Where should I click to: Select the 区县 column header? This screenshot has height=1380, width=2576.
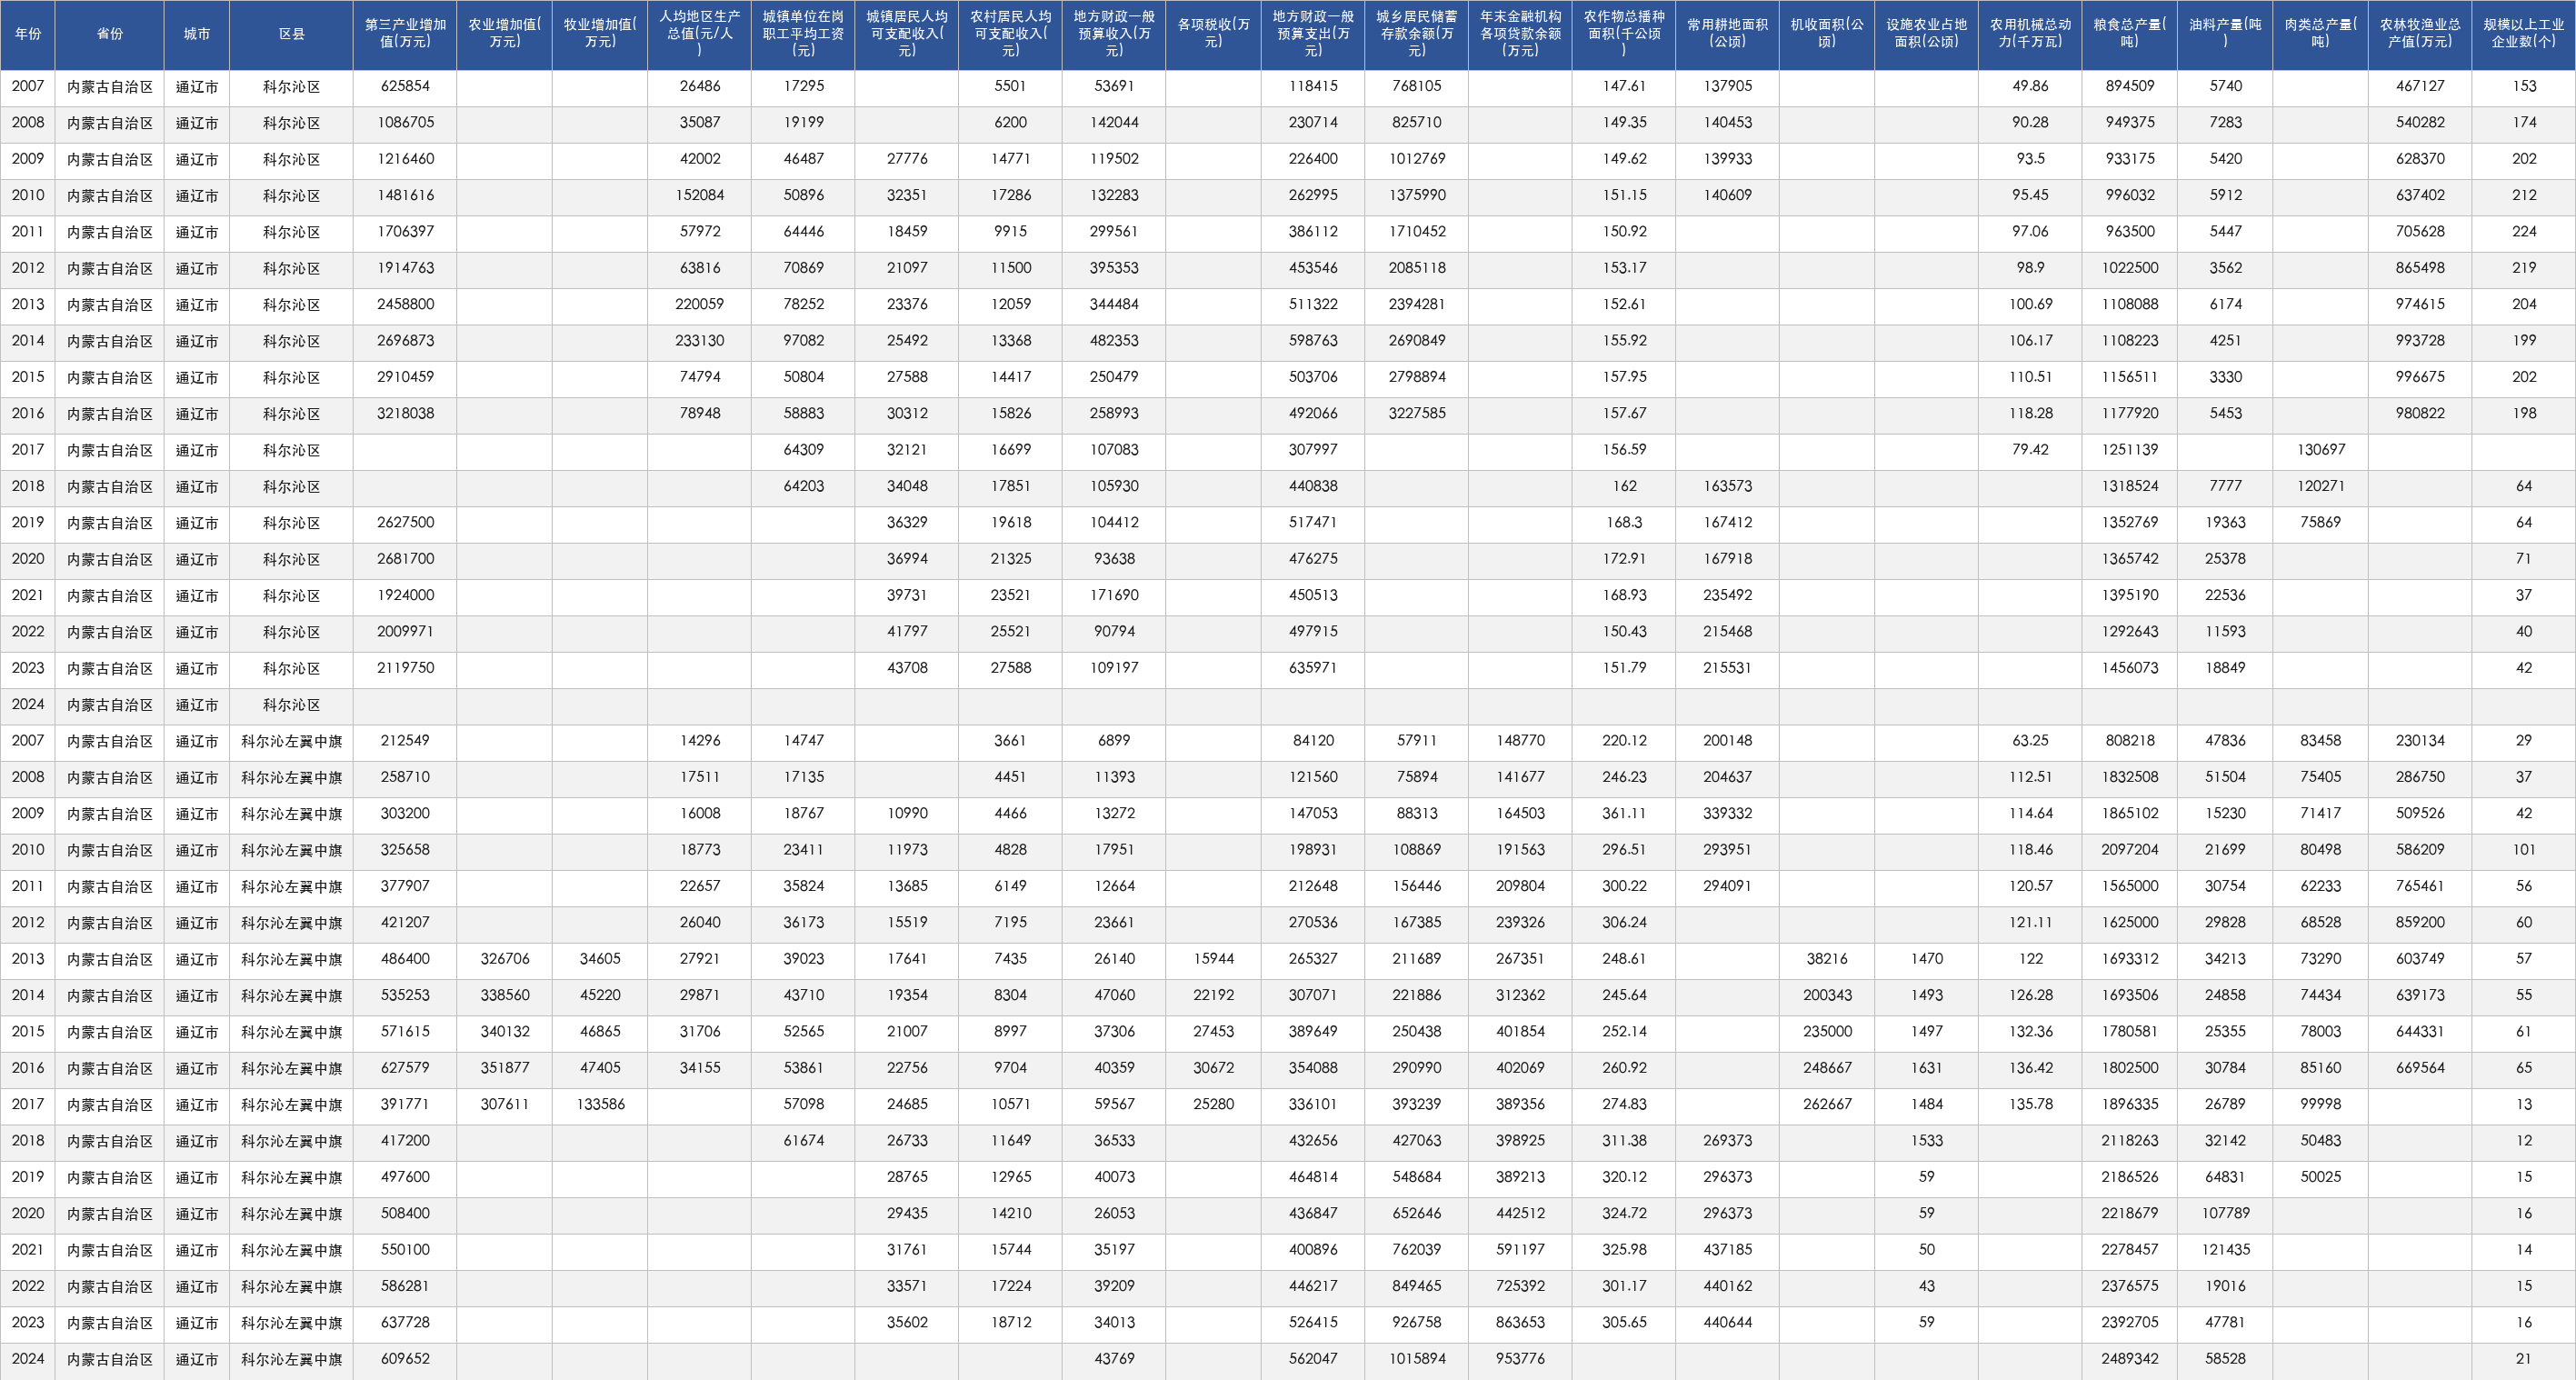tap(291, 34)
